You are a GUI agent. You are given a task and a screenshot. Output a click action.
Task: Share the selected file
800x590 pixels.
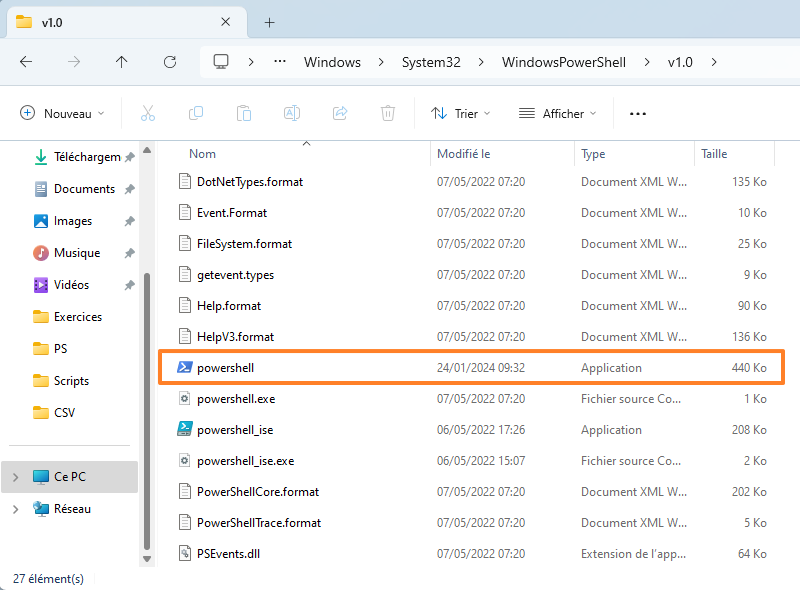340,113
